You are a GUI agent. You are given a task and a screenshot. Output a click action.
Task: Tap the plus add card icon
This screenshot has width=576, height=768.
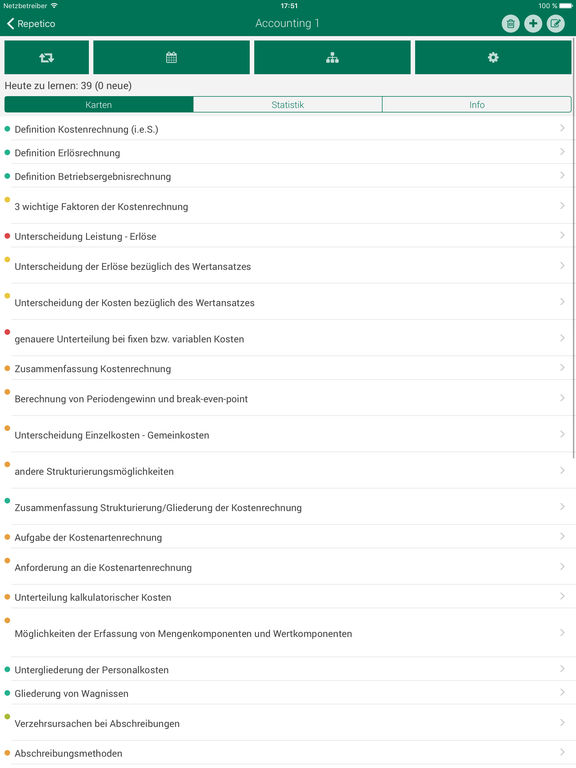[x=533, y=24]
